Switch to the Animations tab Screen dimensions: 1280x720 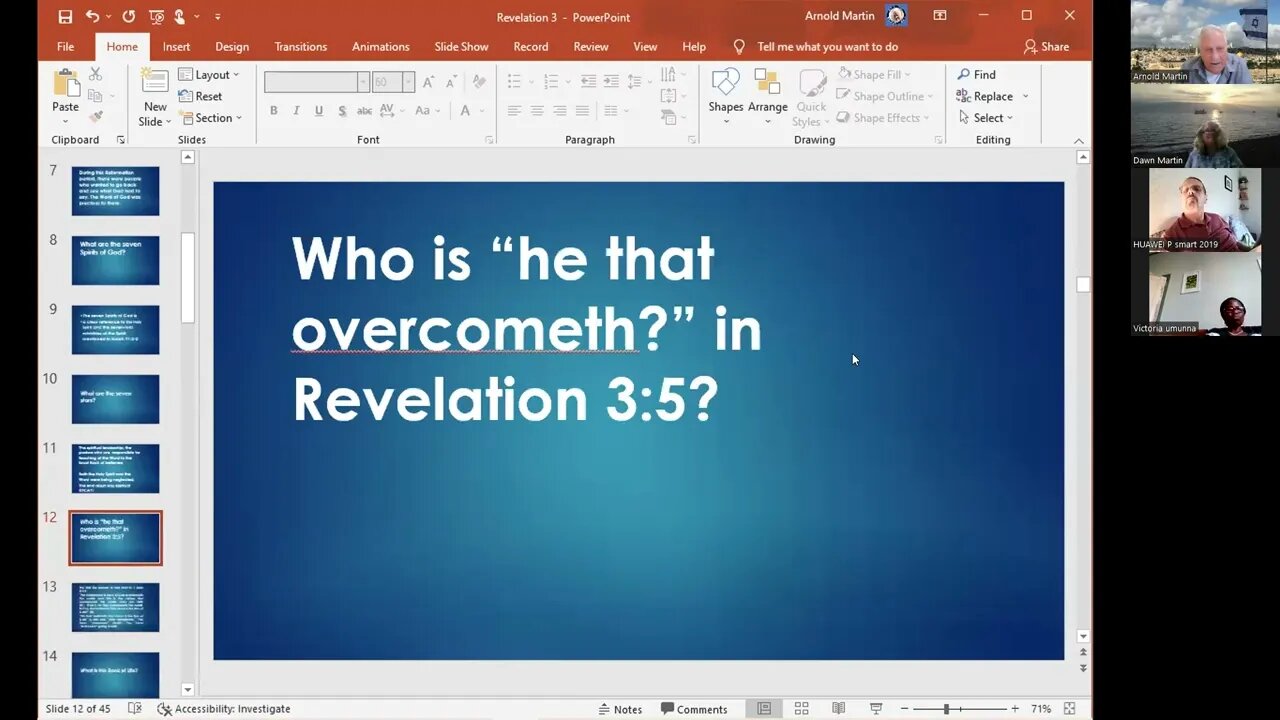click(381, 46)
